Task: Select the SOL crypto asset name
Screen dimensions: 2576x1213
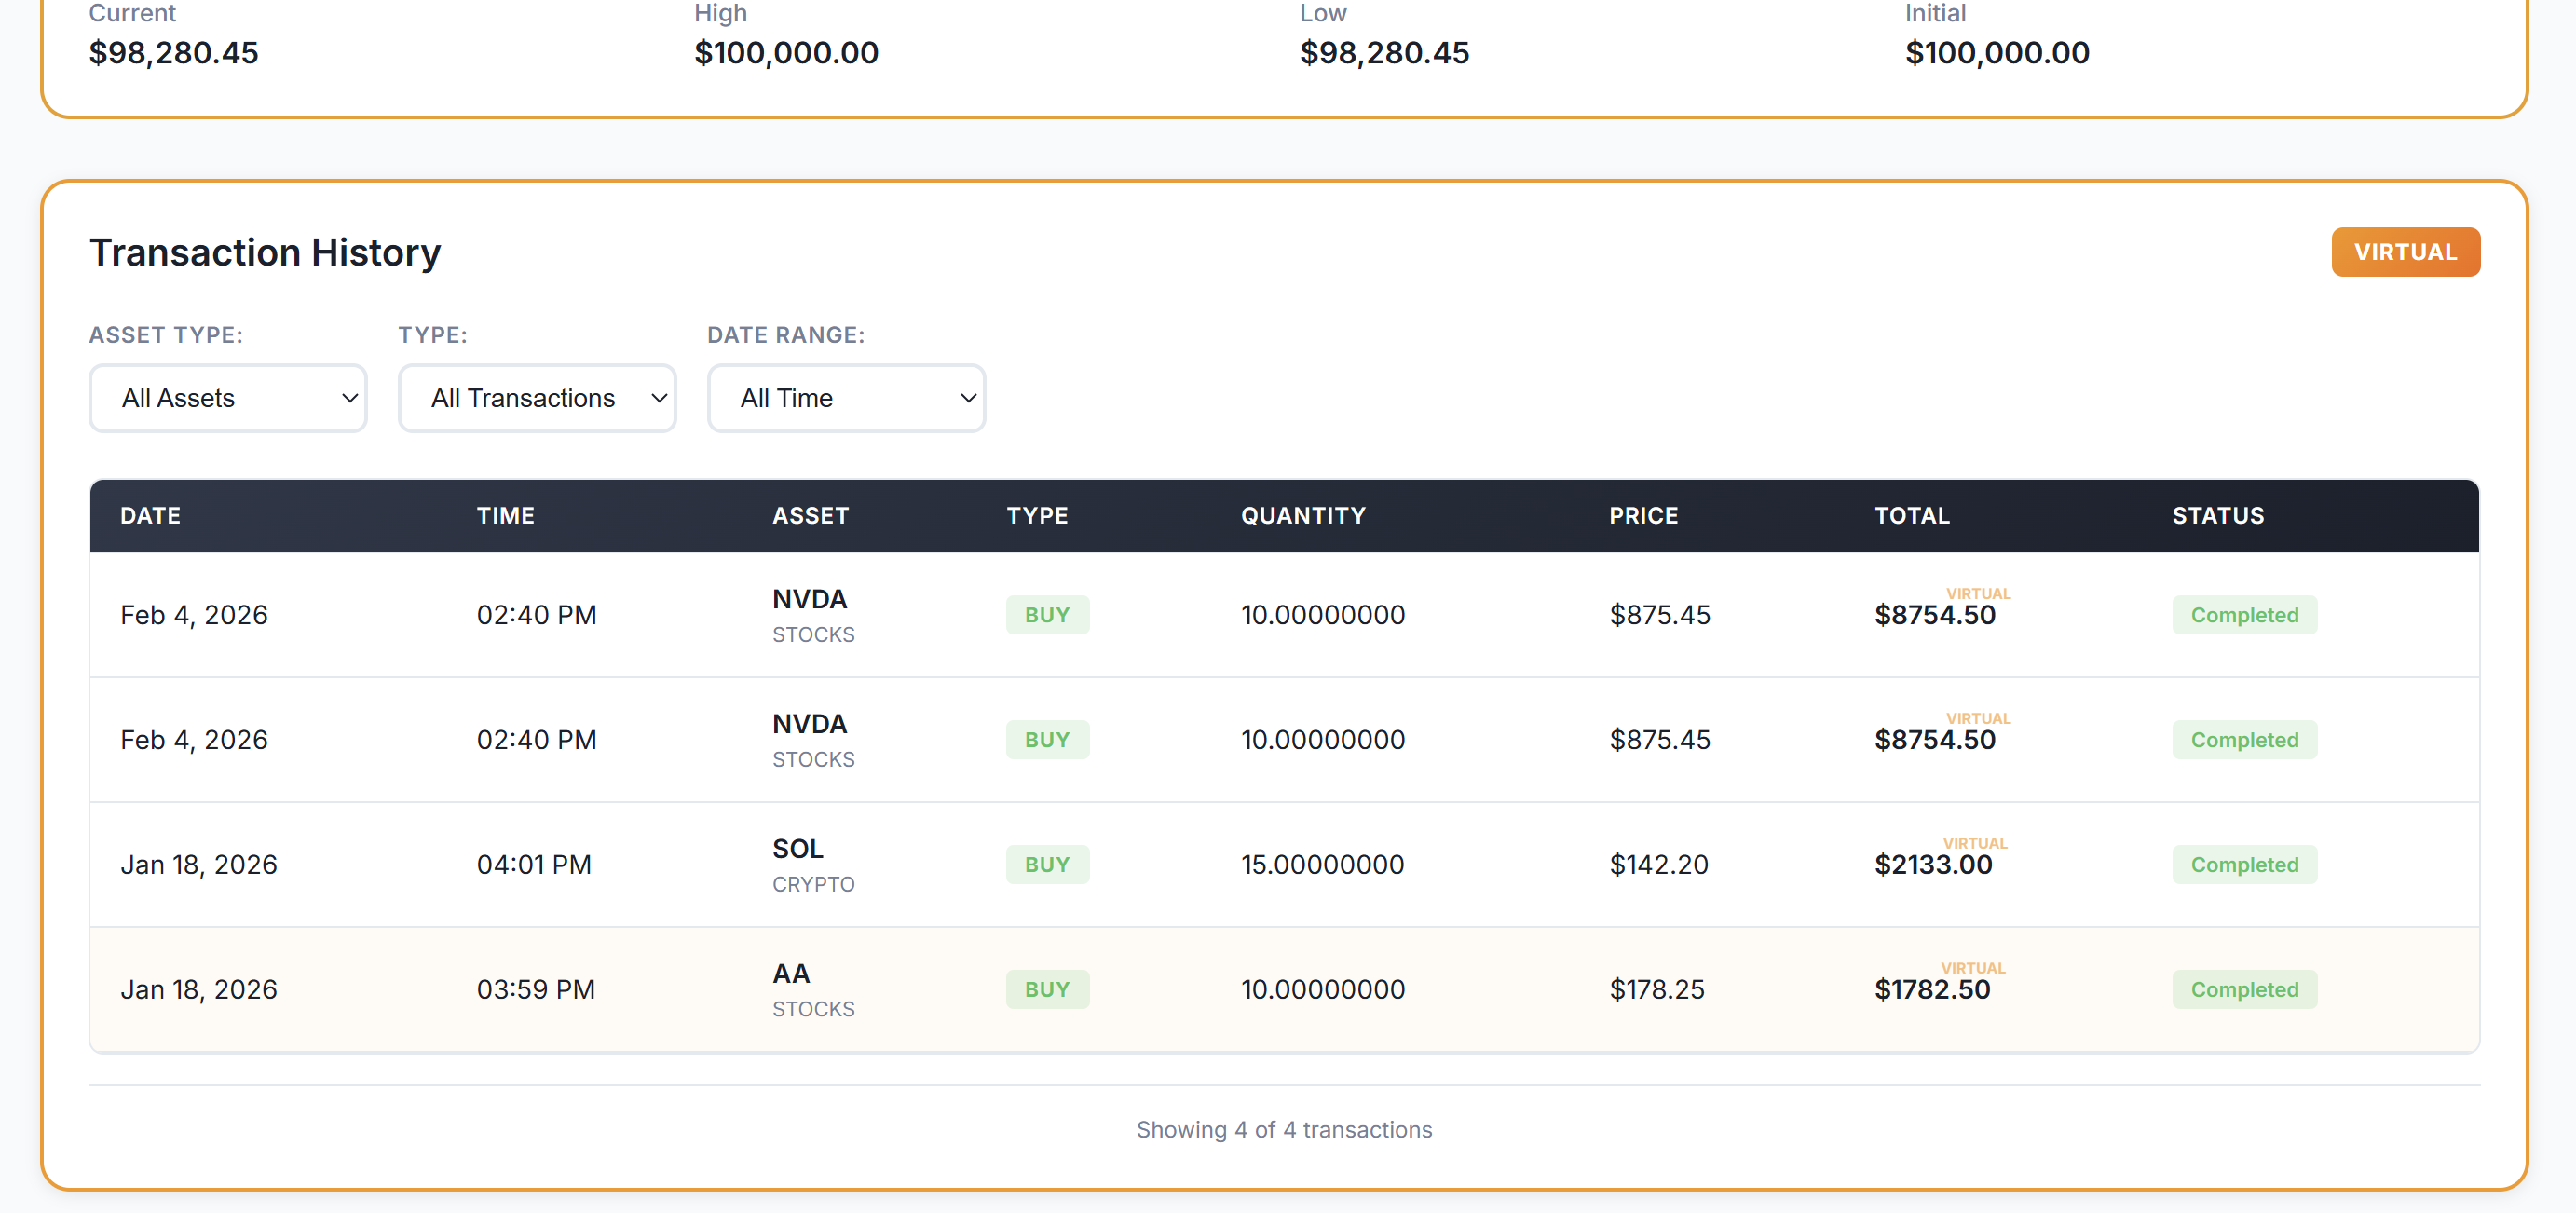Action: (797, 849)
